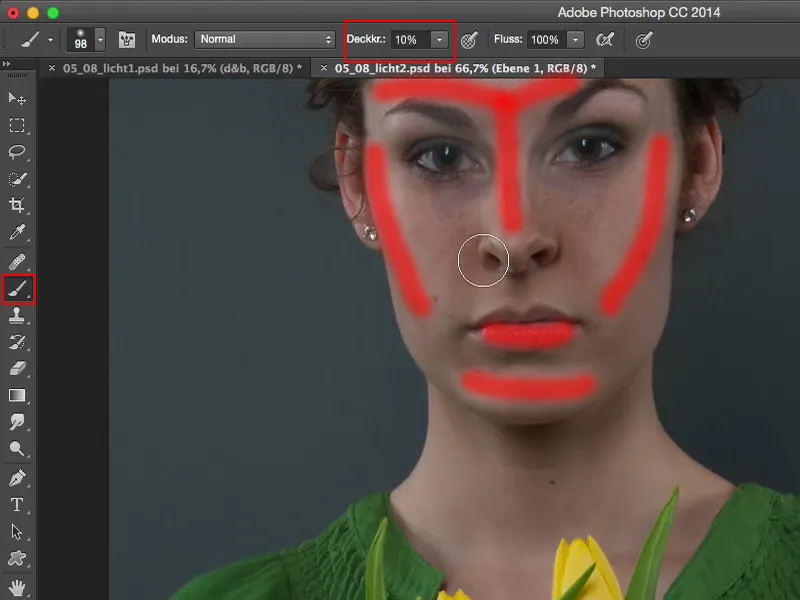Select the Eyedropper tool
800x600 pixels.
pyautogui.click(x=17, y=232)
